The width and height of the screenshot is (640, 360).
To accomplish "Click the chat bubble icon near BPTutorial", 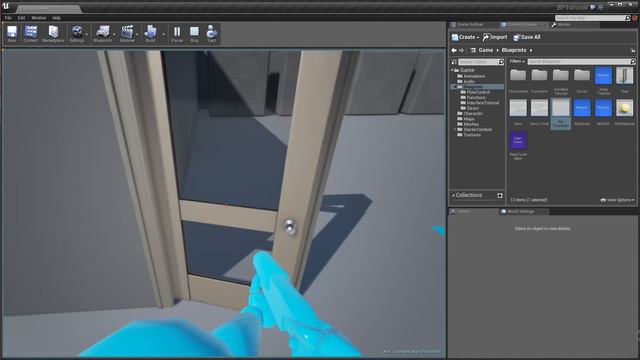I will point(593,7).
